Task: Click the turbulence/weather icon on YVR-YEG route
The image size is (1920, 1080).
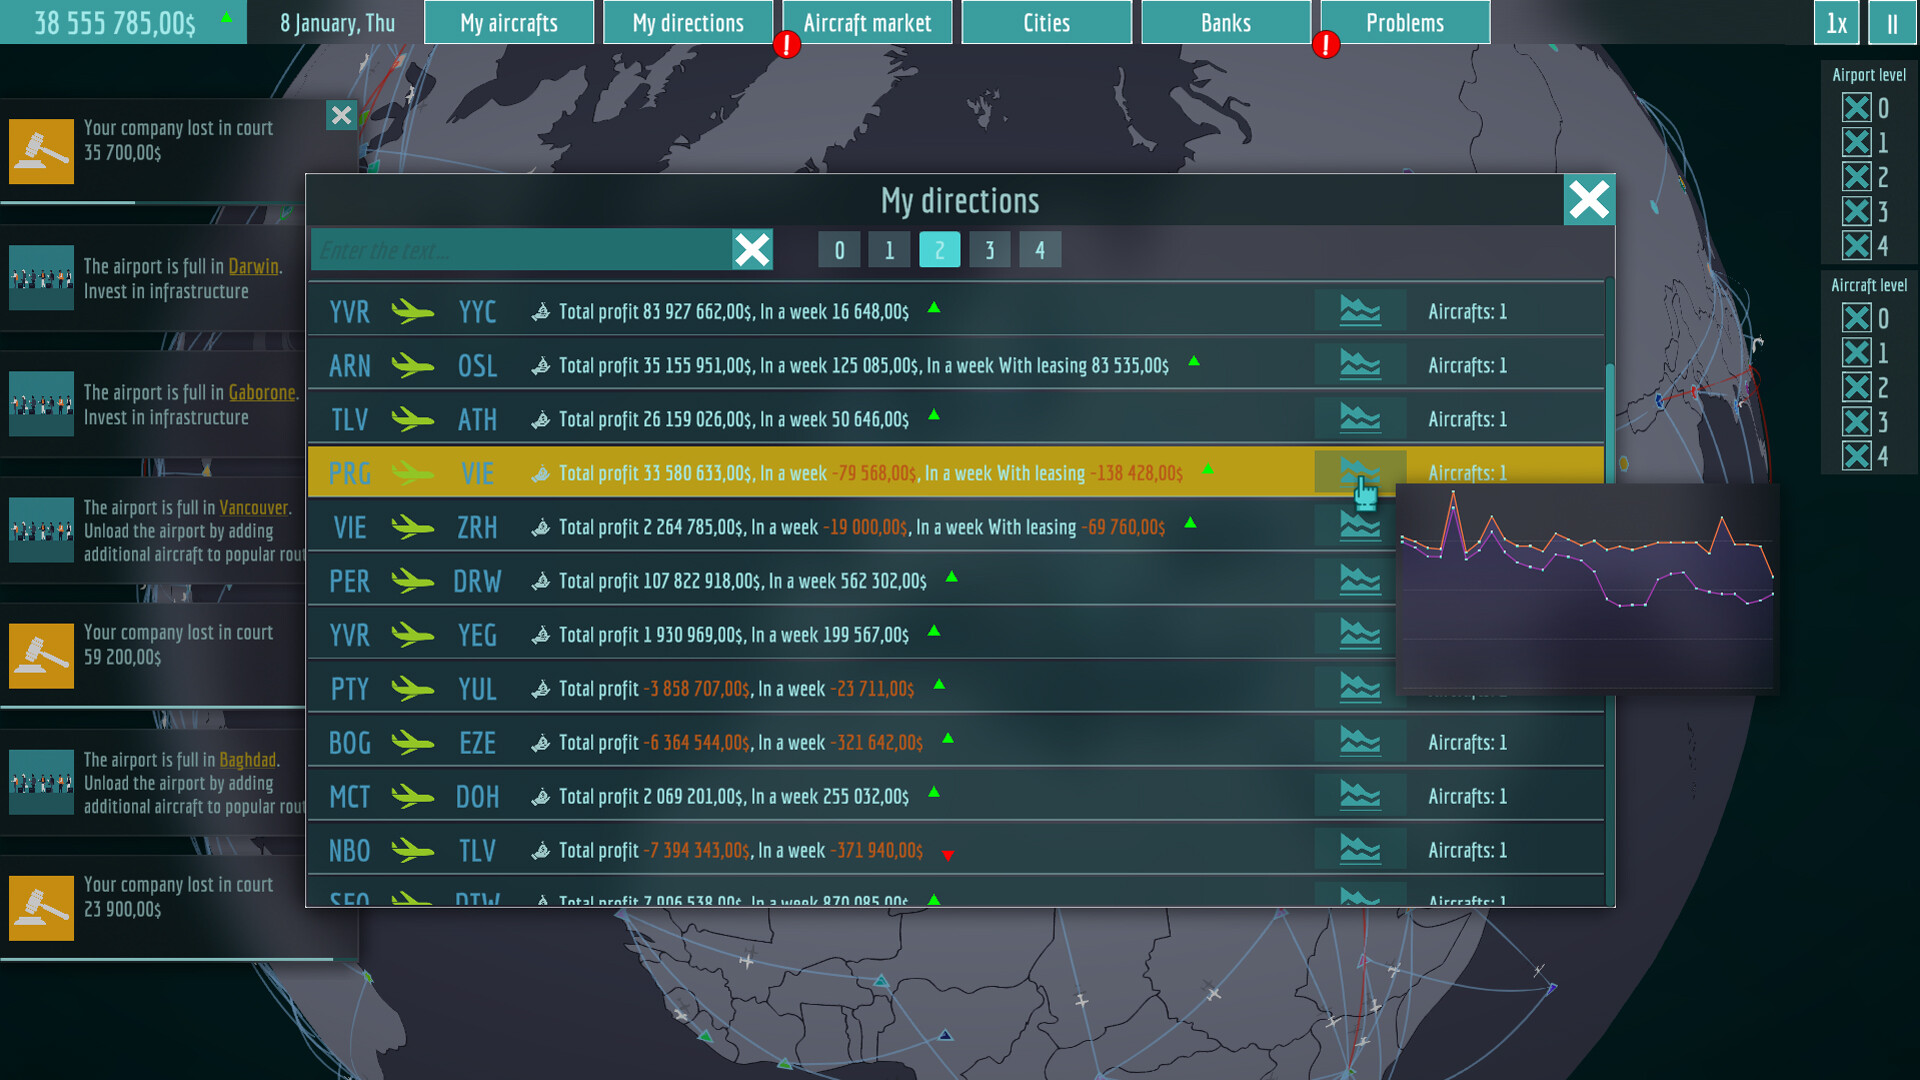Action: coord(1357,633)
